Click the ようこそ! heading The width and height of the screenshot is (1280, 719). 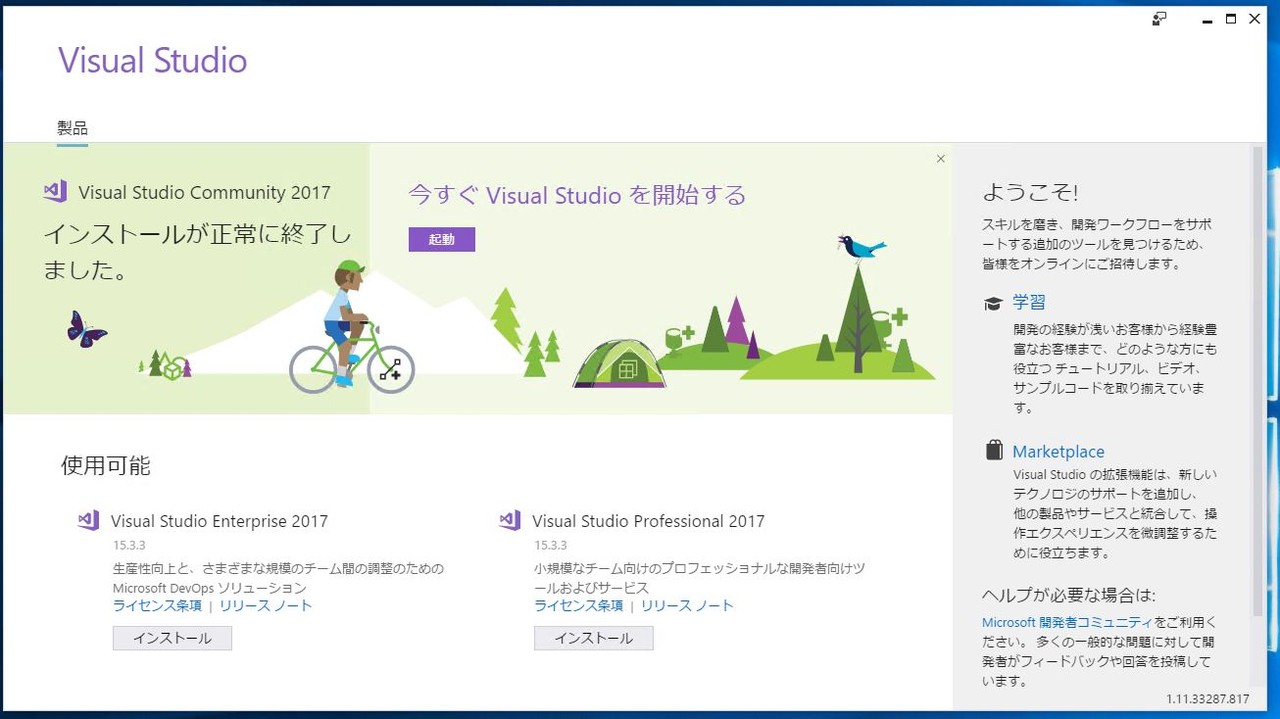click(1030, 193)
